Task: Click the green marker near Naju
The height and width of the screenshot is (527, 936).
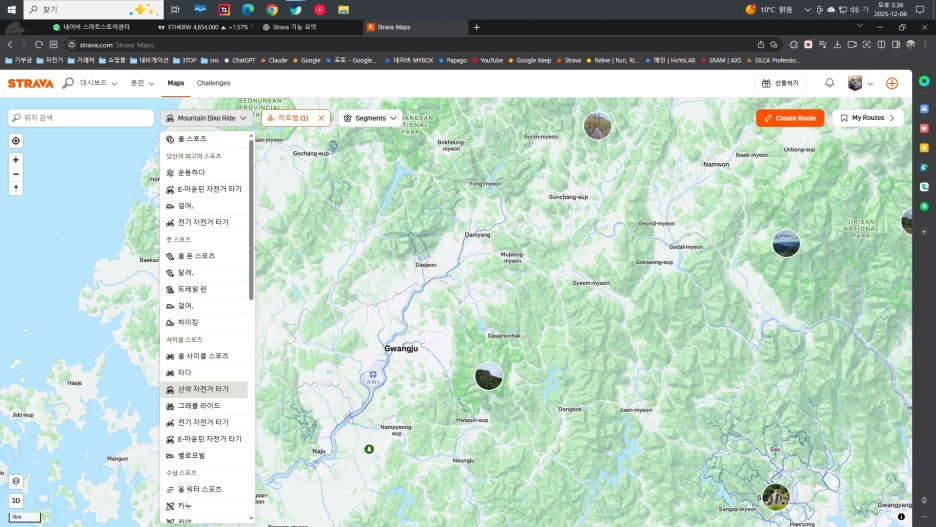Action: [x=369, y=449]
